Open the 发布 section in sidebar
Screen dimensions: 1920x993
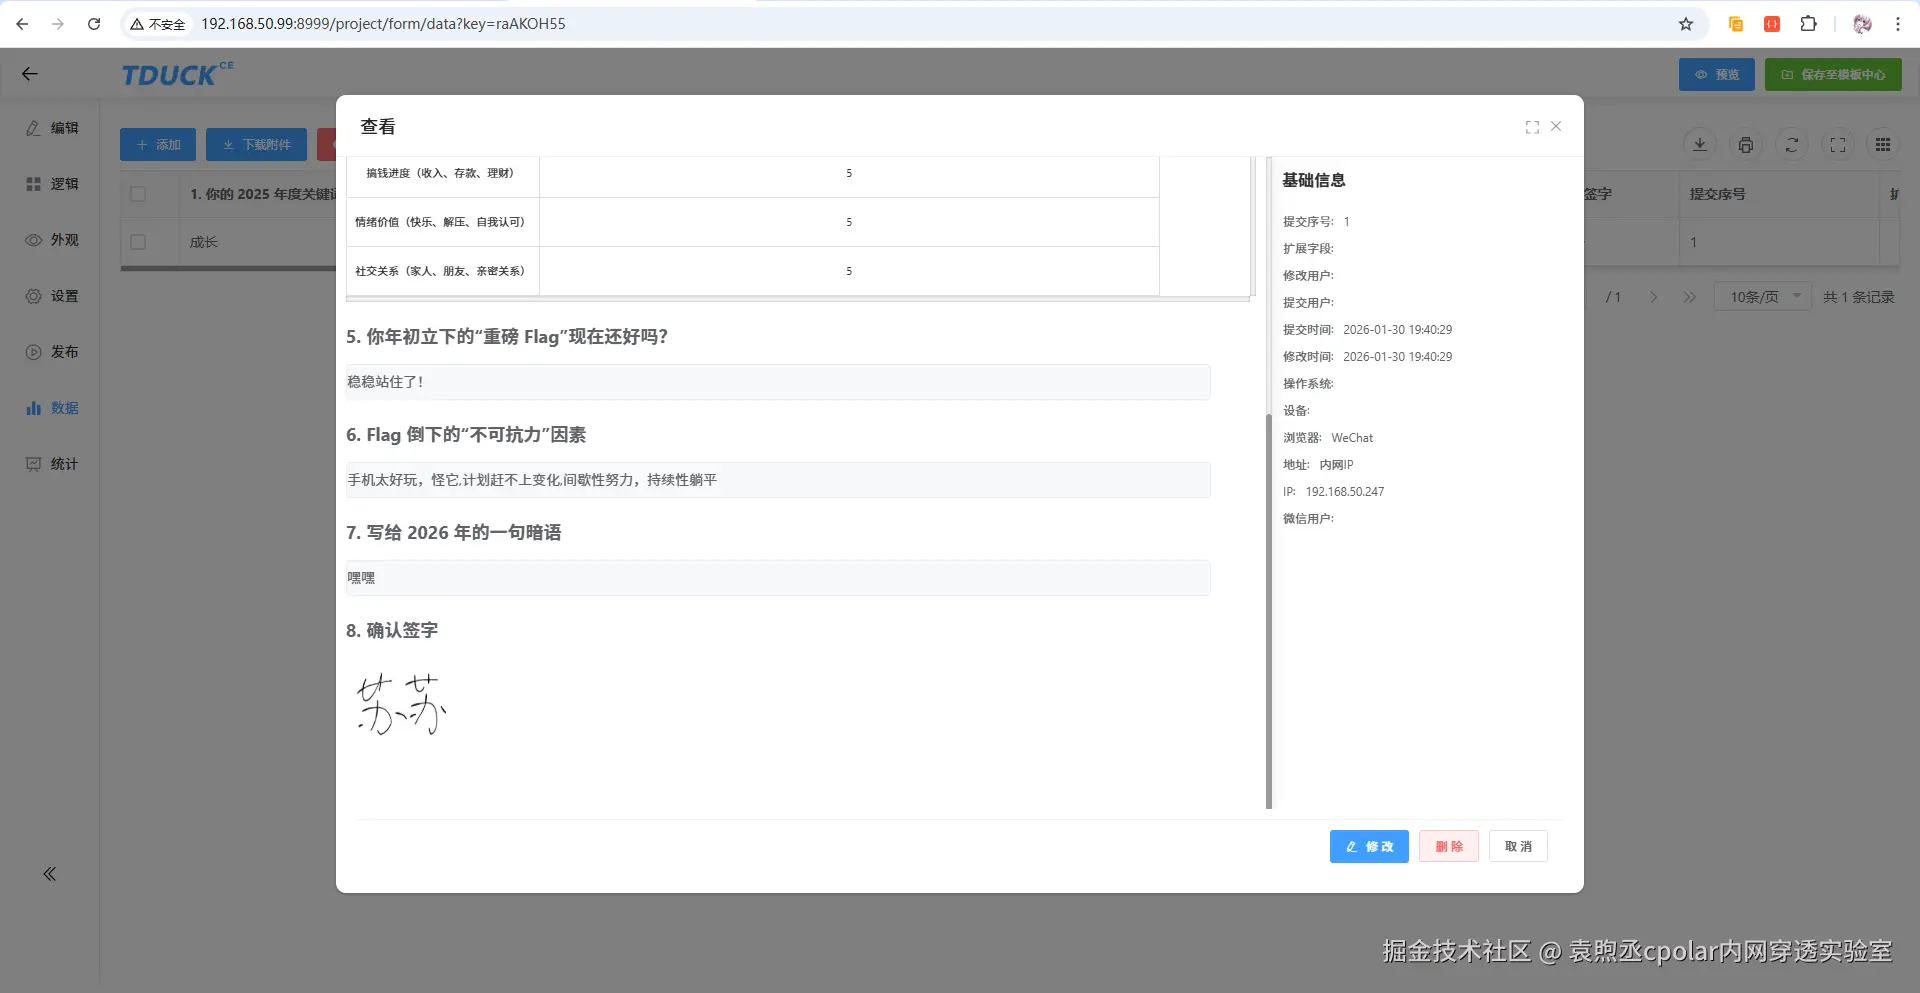coord(52,352)
